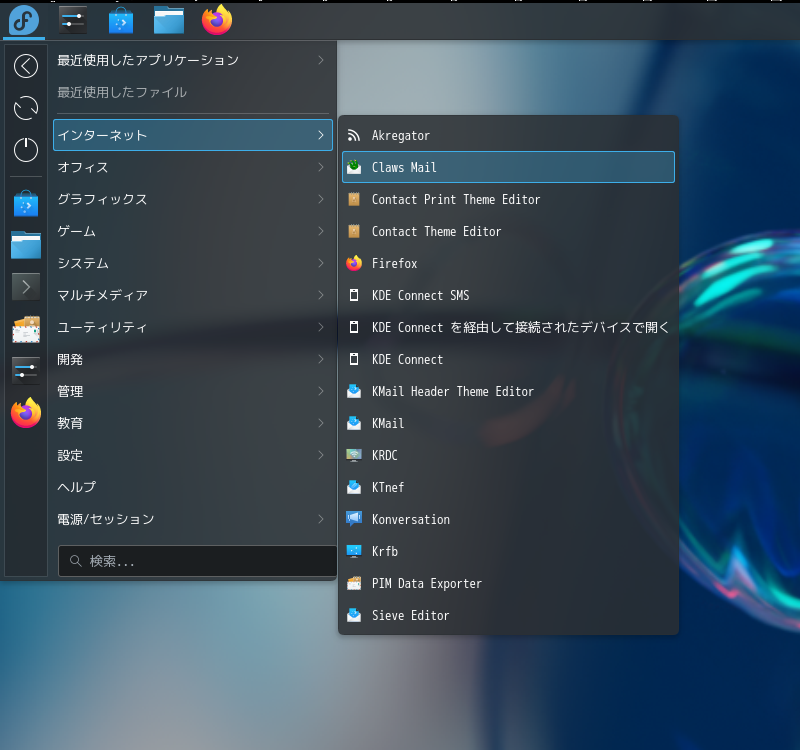Viewport: 800px width, 750px height.
Task: Click the Contact Theme Editor text
Action: pos(436,231)
